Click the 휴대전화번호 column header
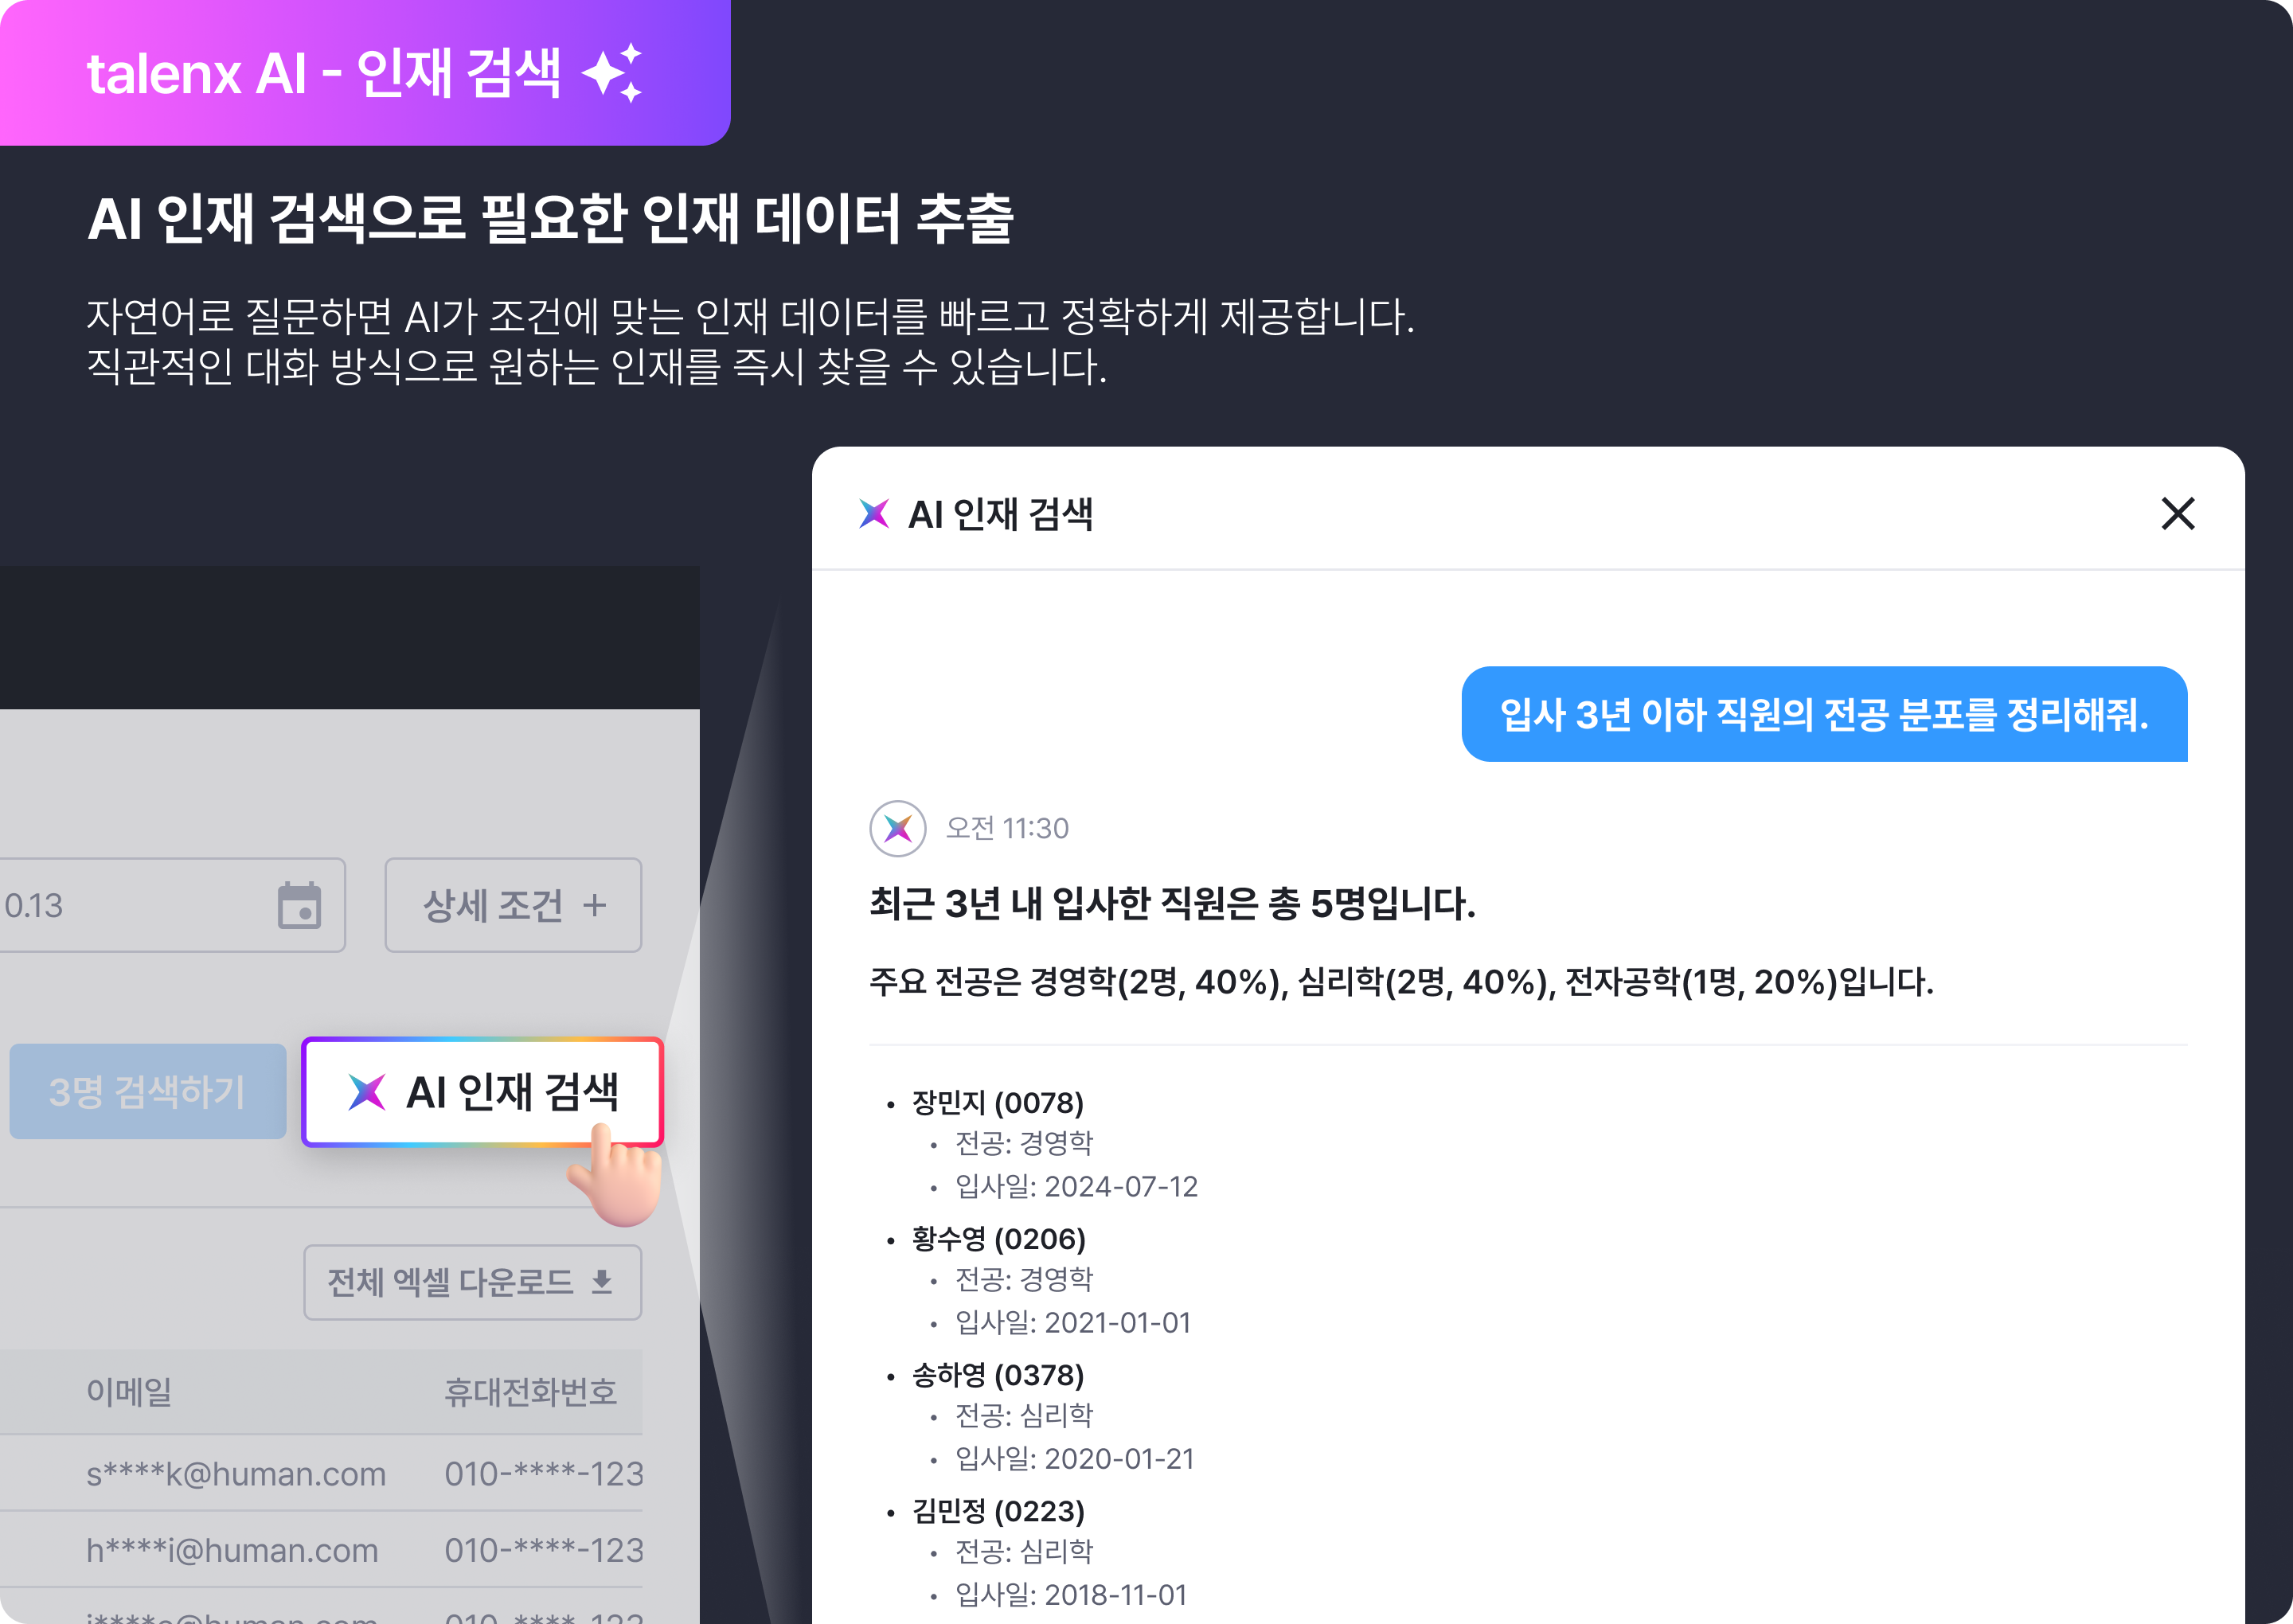Screen dimensions: 2293x1624 tap(530, 1391)
